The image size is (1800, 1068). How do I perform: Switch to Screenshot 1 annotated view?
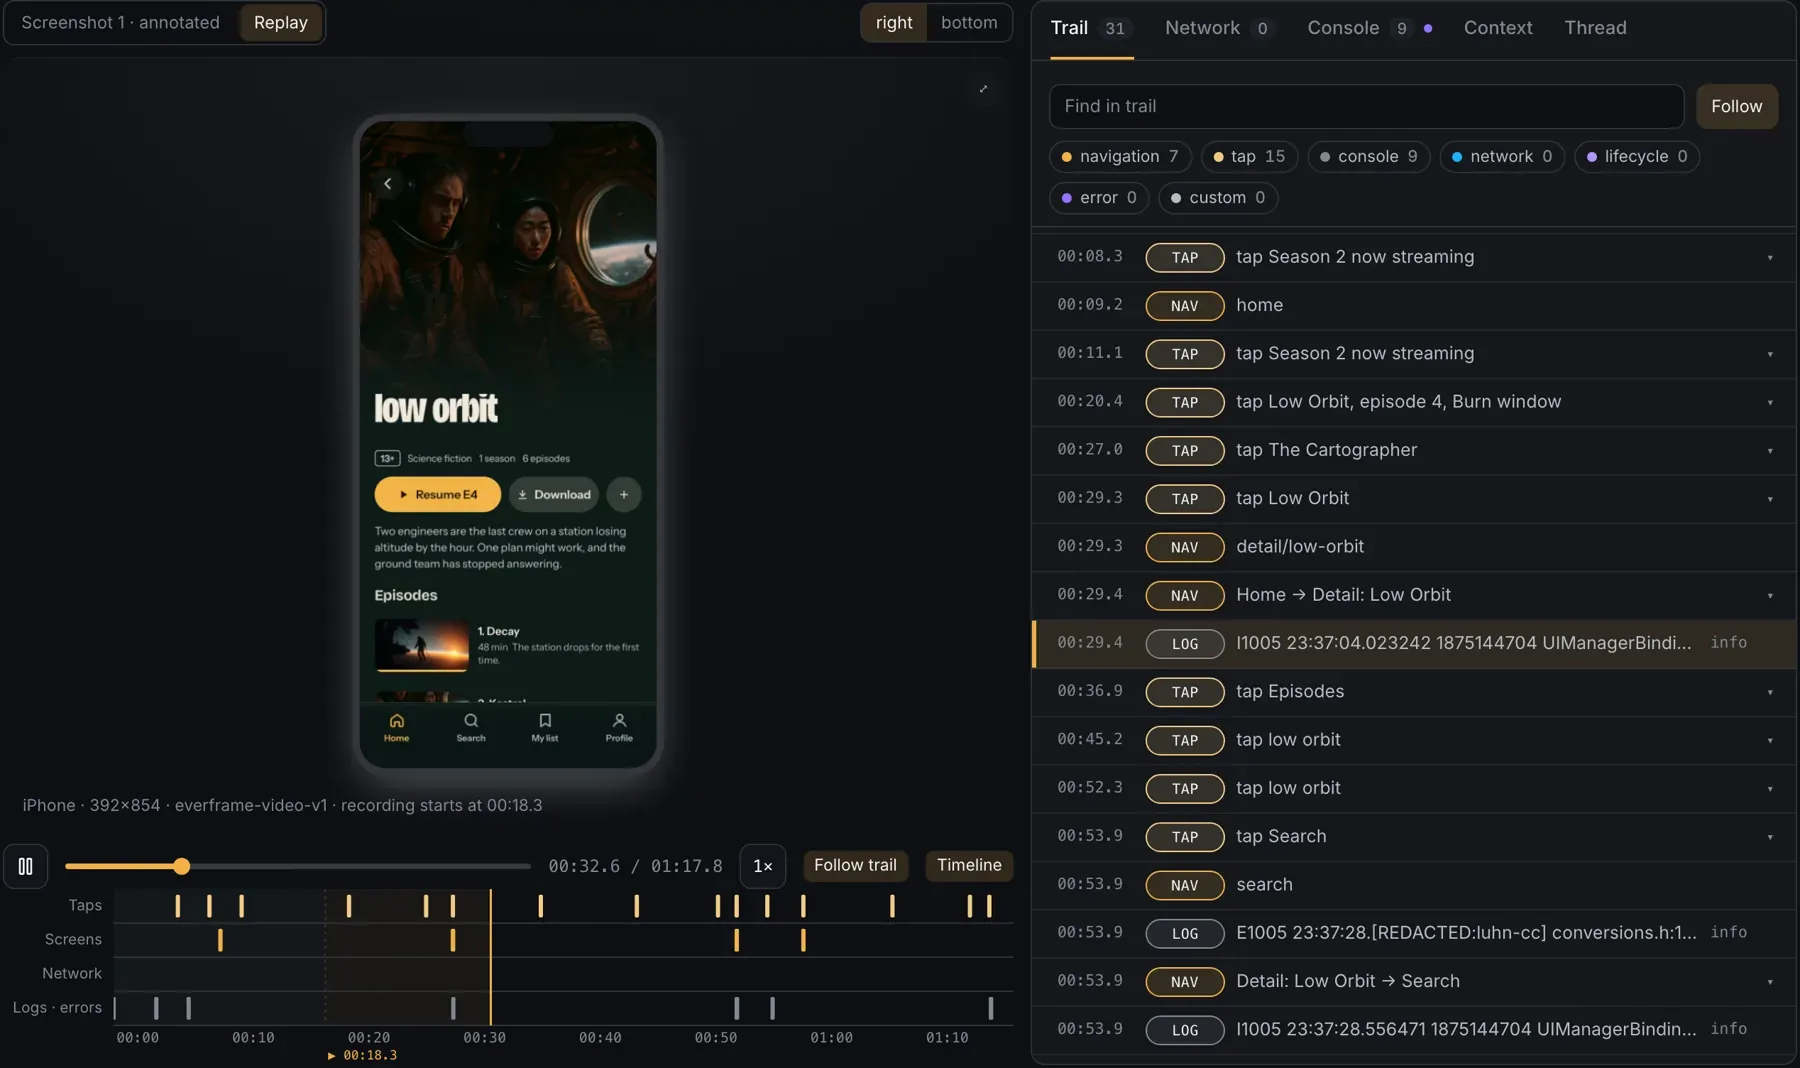click(121, 22)
